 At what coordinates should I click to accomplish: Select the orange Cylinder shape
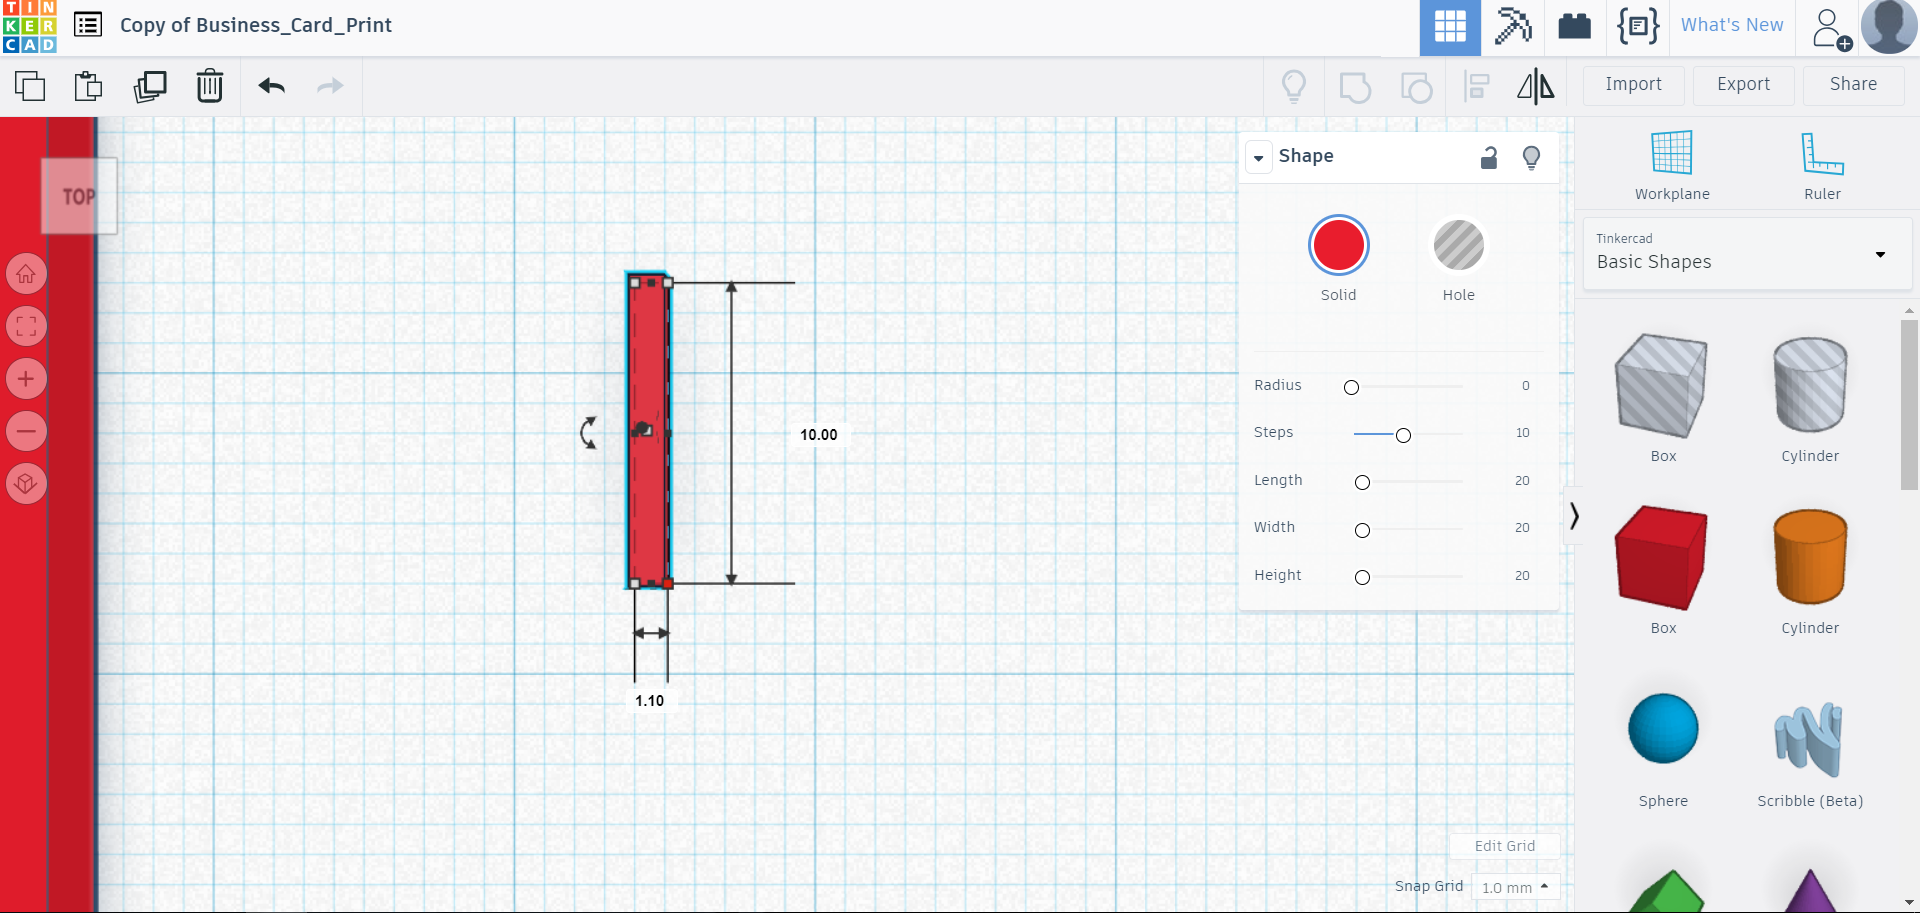coord(1810,557)
